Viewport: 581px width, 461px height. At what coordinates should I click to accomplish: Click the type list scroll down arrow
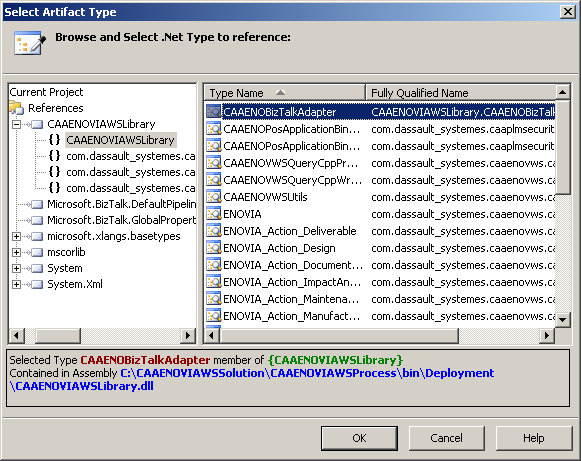tap(562, 319)
